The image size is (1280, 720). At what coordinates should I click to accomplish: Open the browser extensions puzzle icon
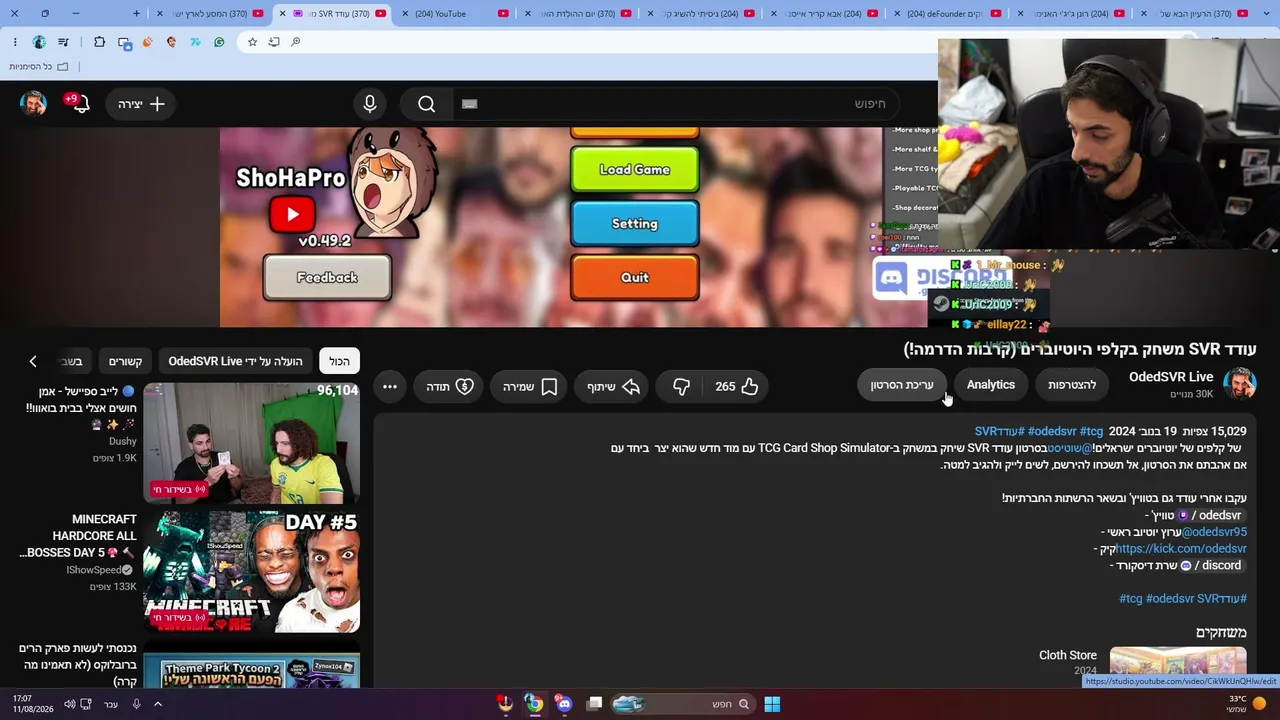pyautogui.click(x=99, y=42)
